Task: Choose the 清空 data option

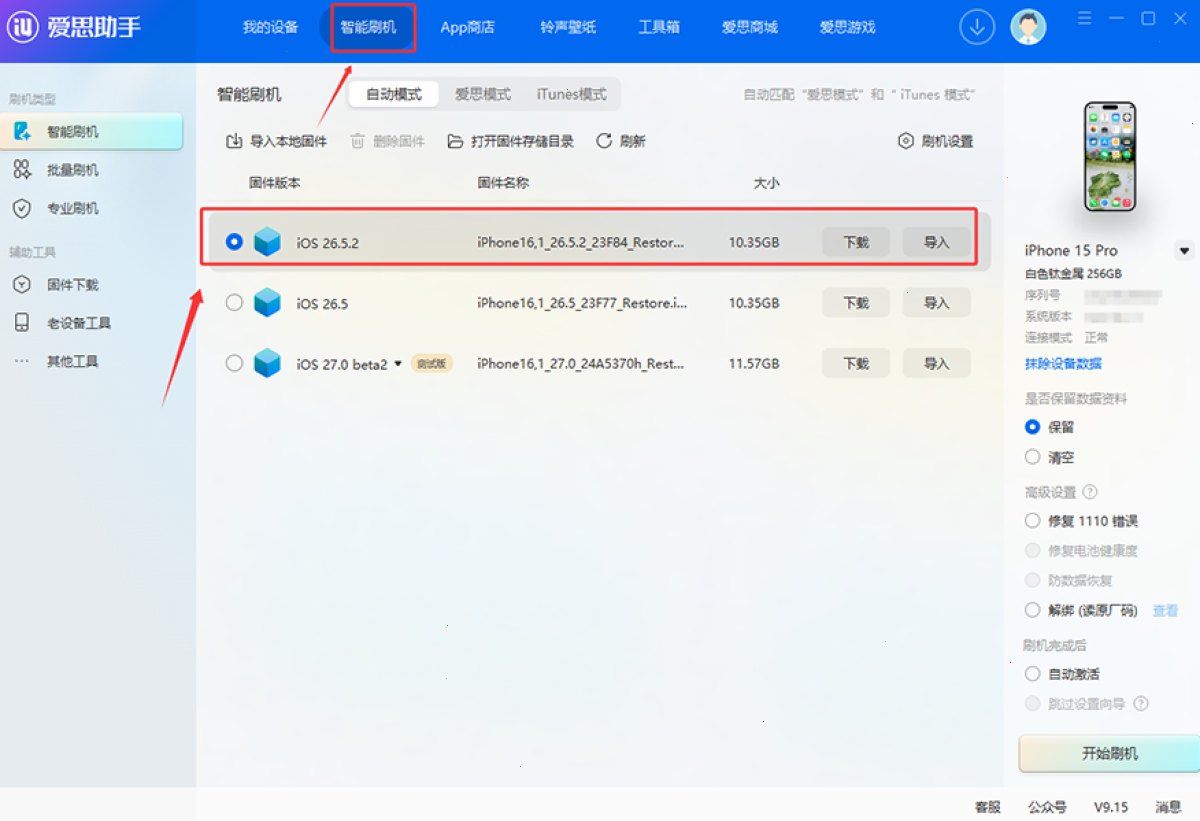Action: tap(1033, 457)
